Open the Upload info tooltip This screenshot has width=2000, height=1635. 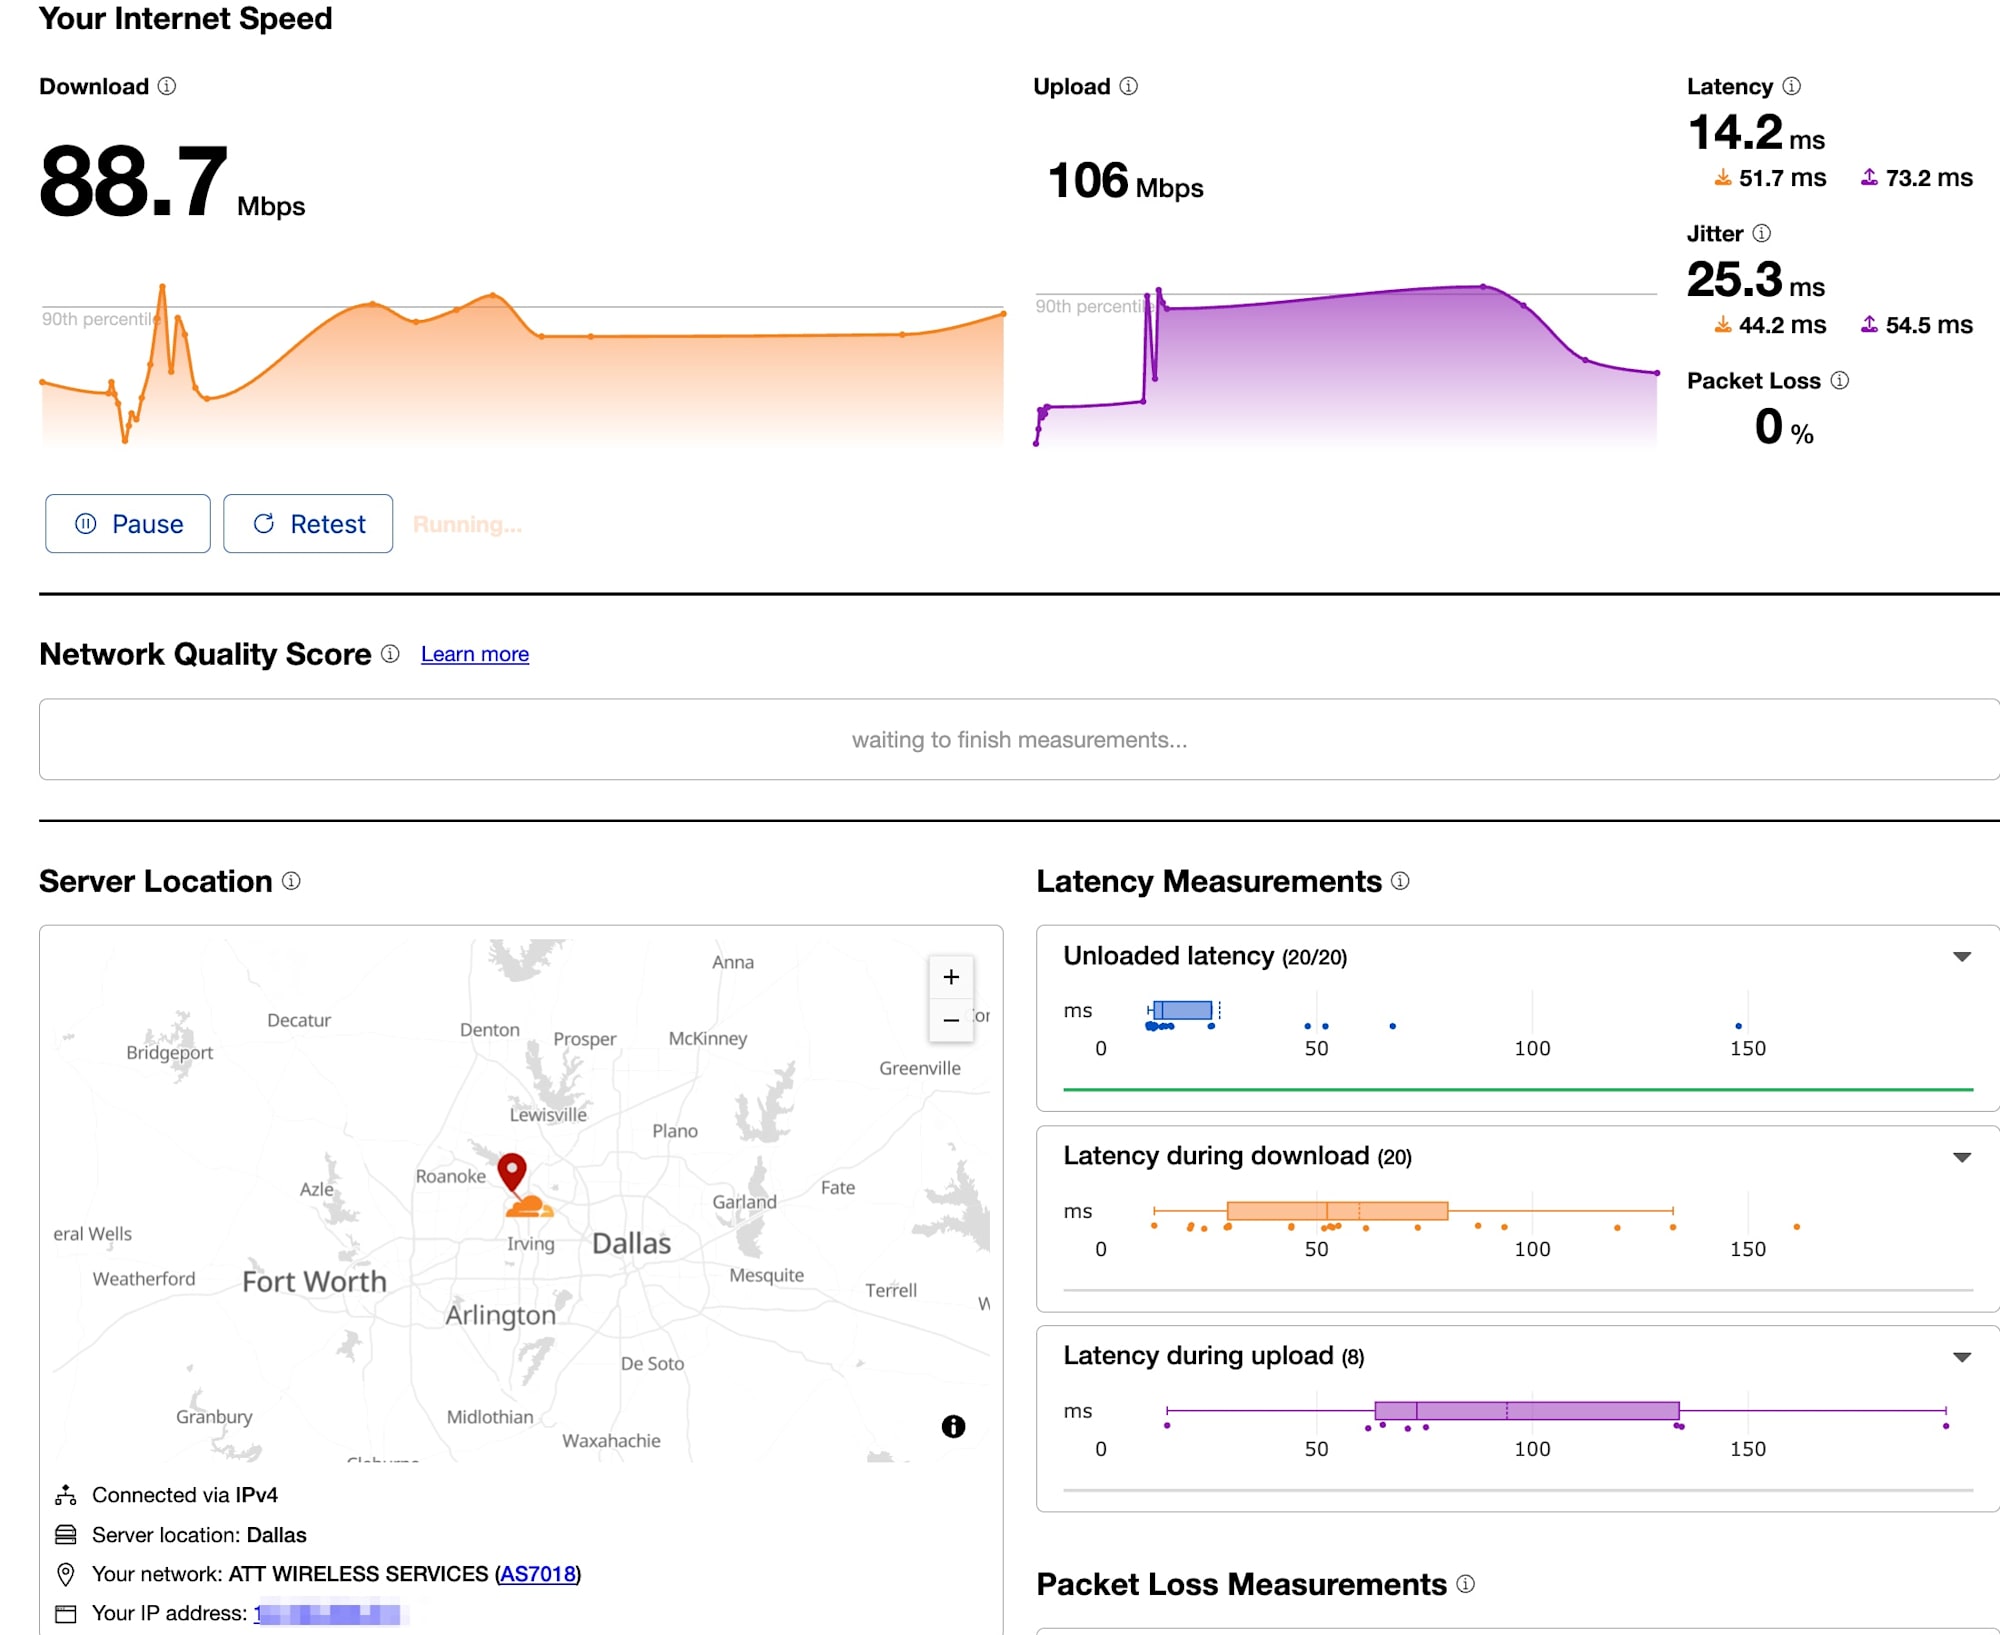(x=1129, y=87)
